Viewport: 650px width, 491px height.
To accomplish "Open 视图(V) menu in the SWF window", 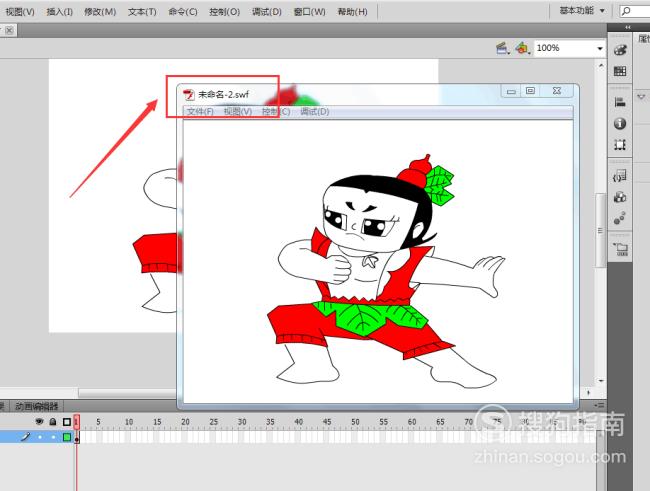I will (x=238, y=111).
